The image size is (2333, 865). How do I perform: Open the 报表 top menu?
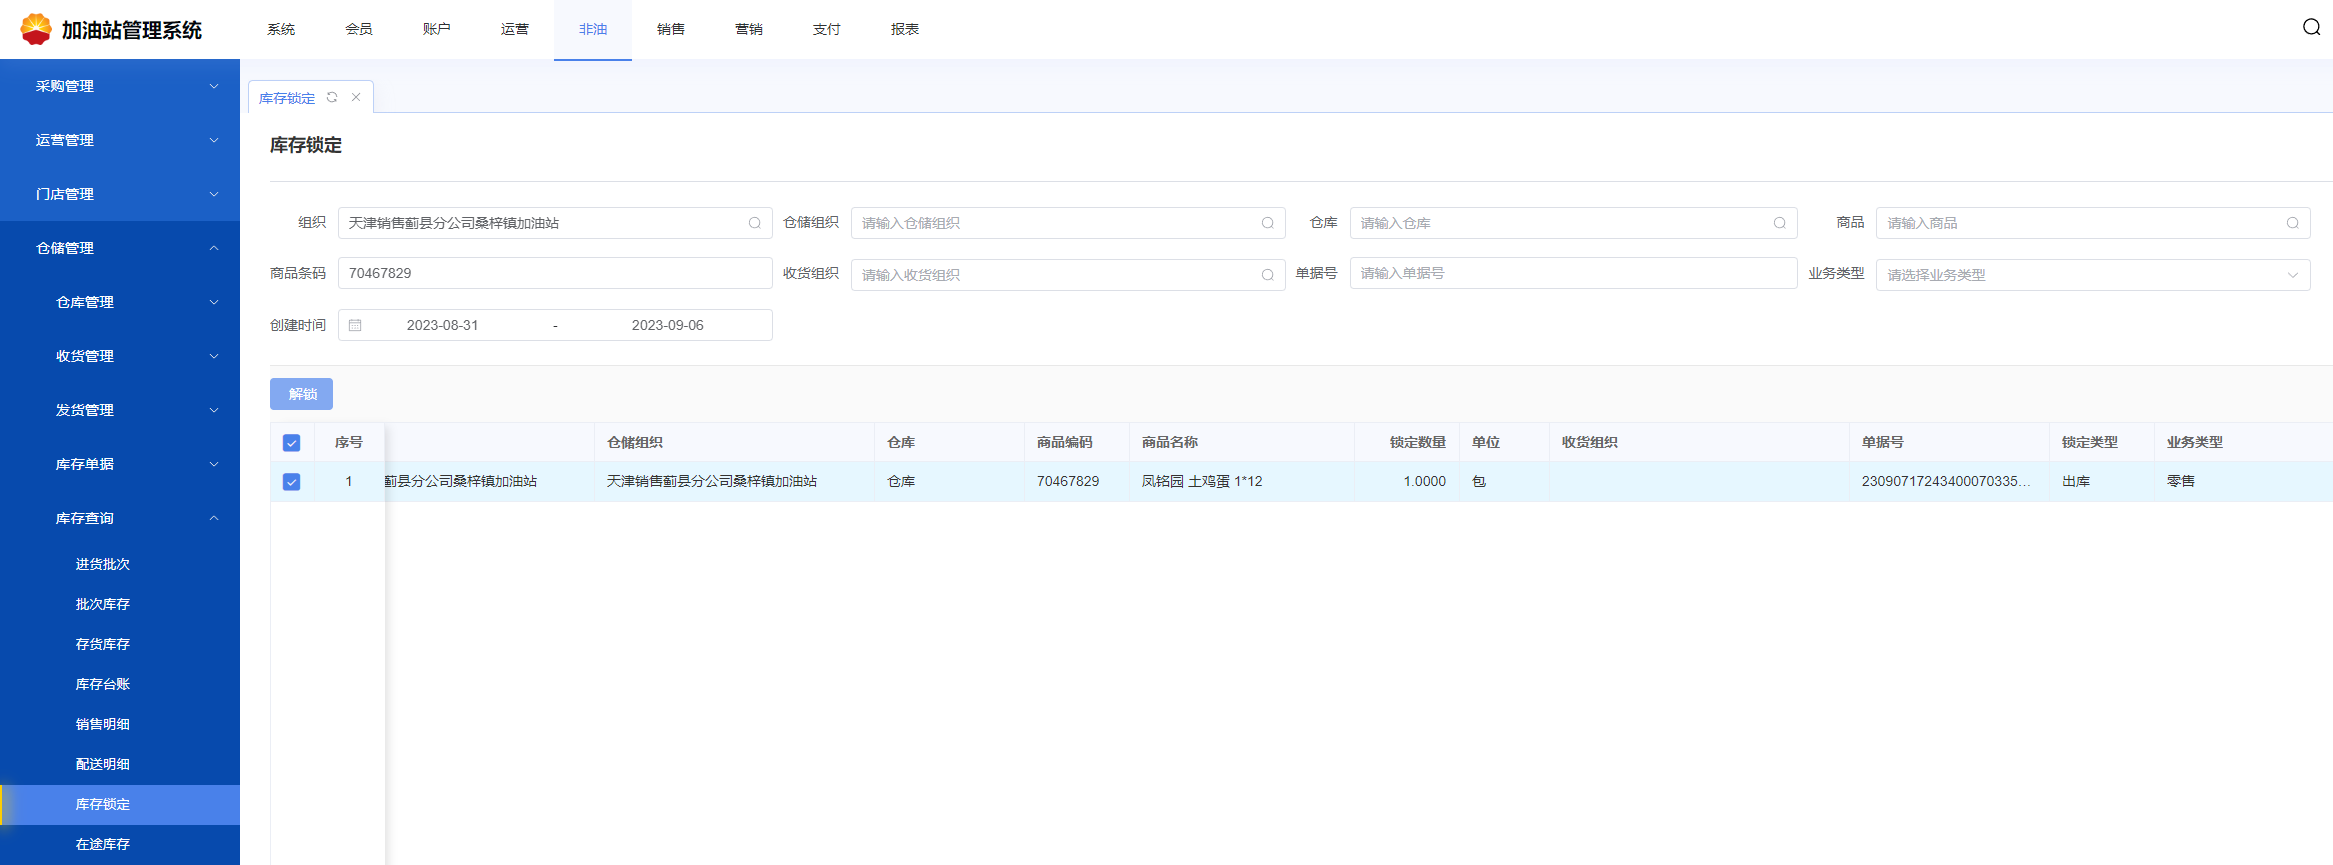[904, 29]
